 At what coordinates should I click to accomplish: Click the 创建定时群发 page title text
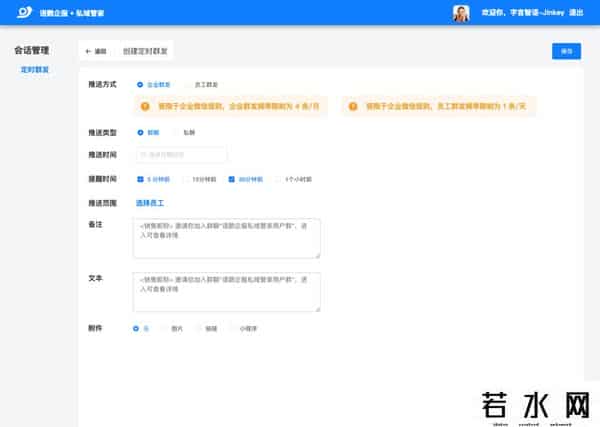point(145,51)
